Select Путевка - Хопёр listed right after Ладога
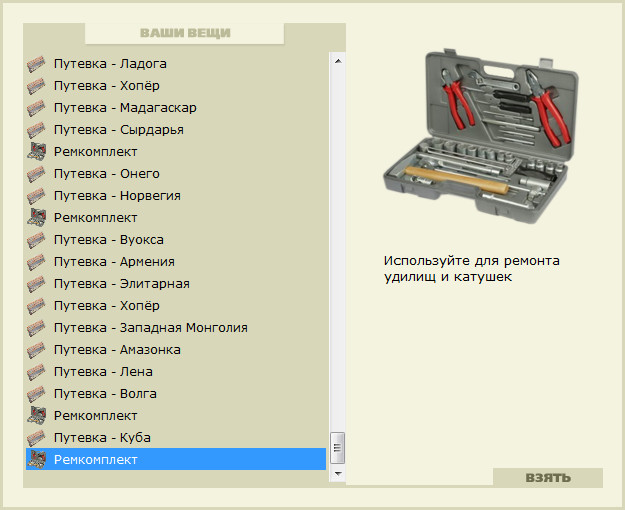 (x=176, y=86)
